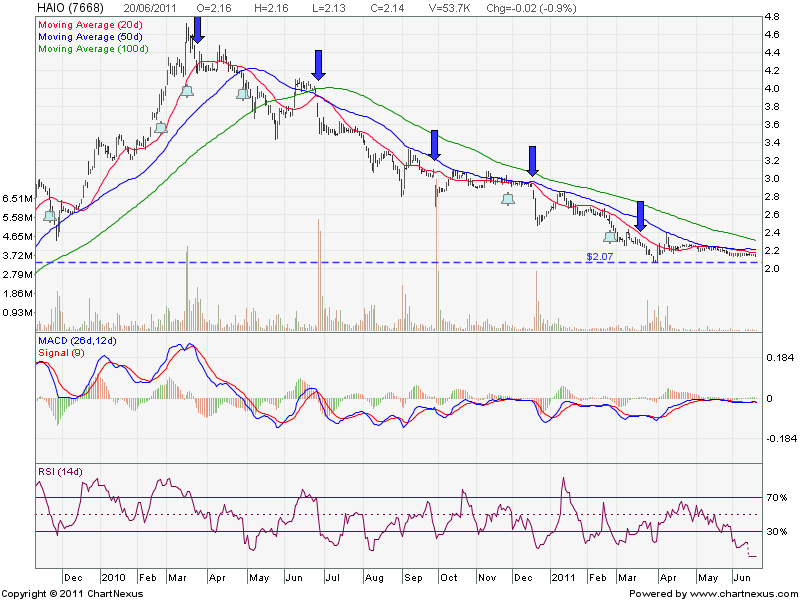Click the change value Chg=-0.02 (-0.9%)
The height and width of the screenshot is (600, 800).
coord(531,8)
